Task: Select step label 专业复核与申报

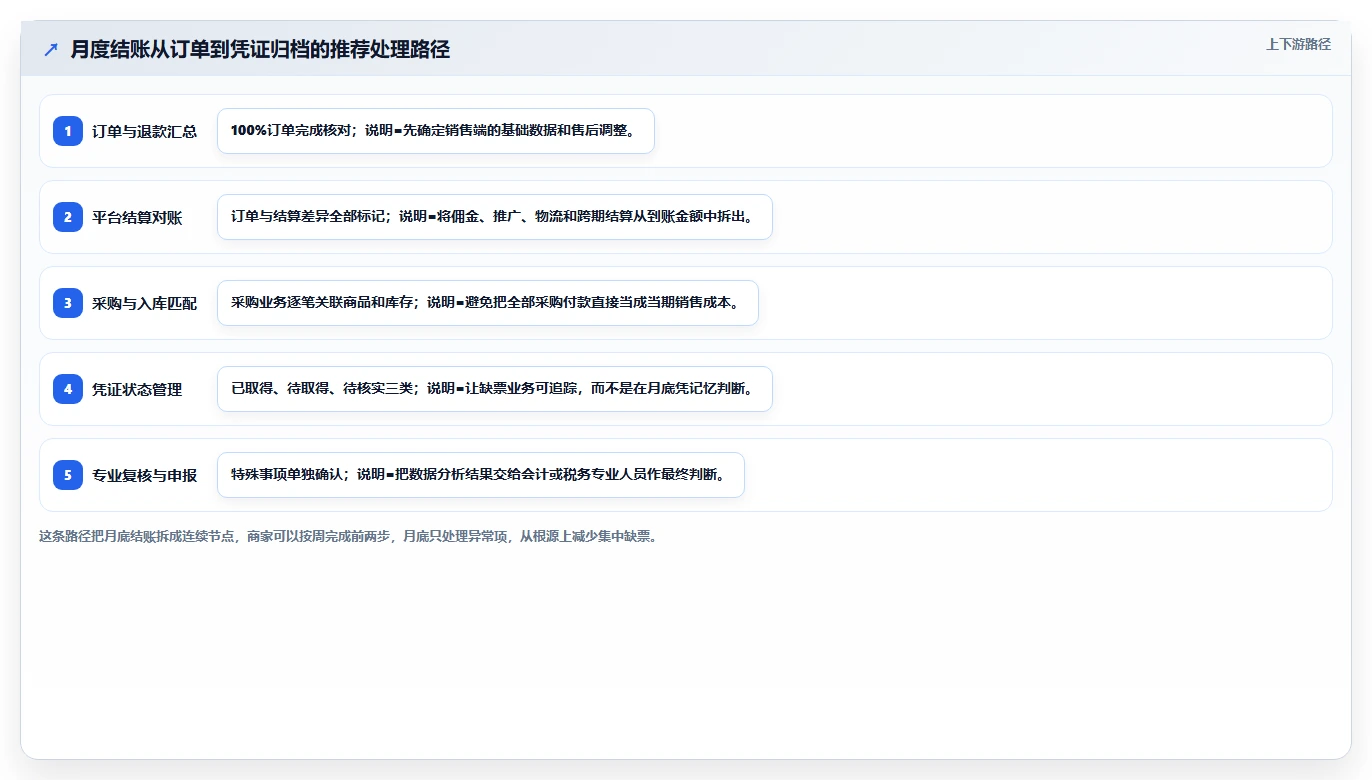Action: tap(145, 475)
